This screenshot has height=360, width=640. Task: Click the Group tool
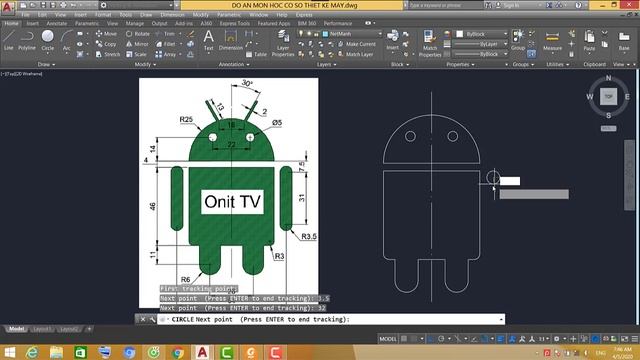tap(518, 40)
